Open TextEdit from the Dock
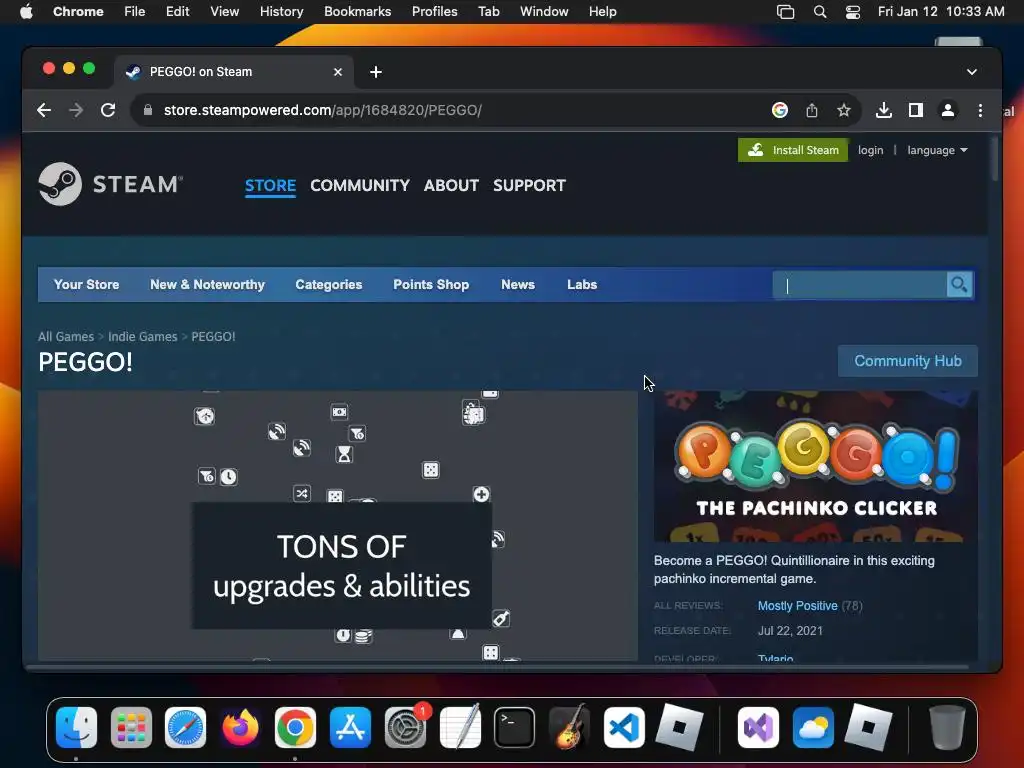This screenshot has width=1024, height=768. coord(460,728)
